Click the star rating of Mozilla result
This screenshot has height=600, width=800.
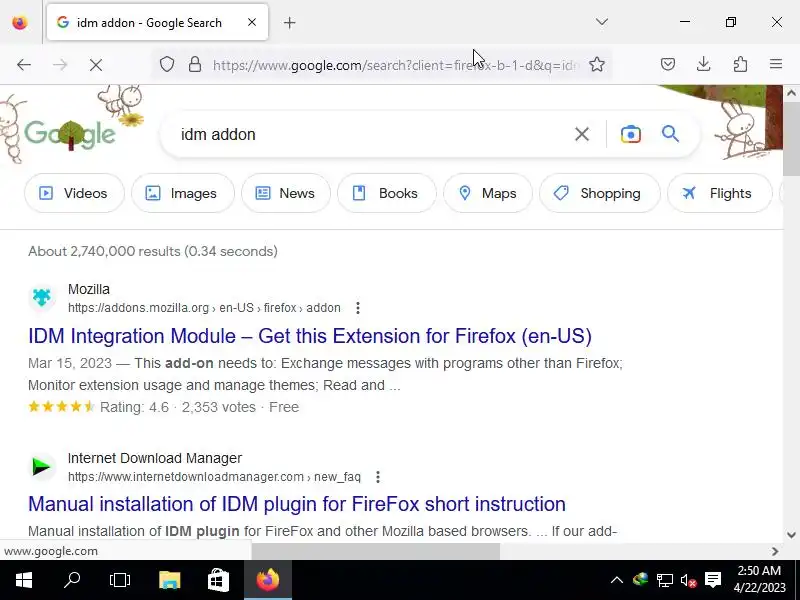[61, 407]
